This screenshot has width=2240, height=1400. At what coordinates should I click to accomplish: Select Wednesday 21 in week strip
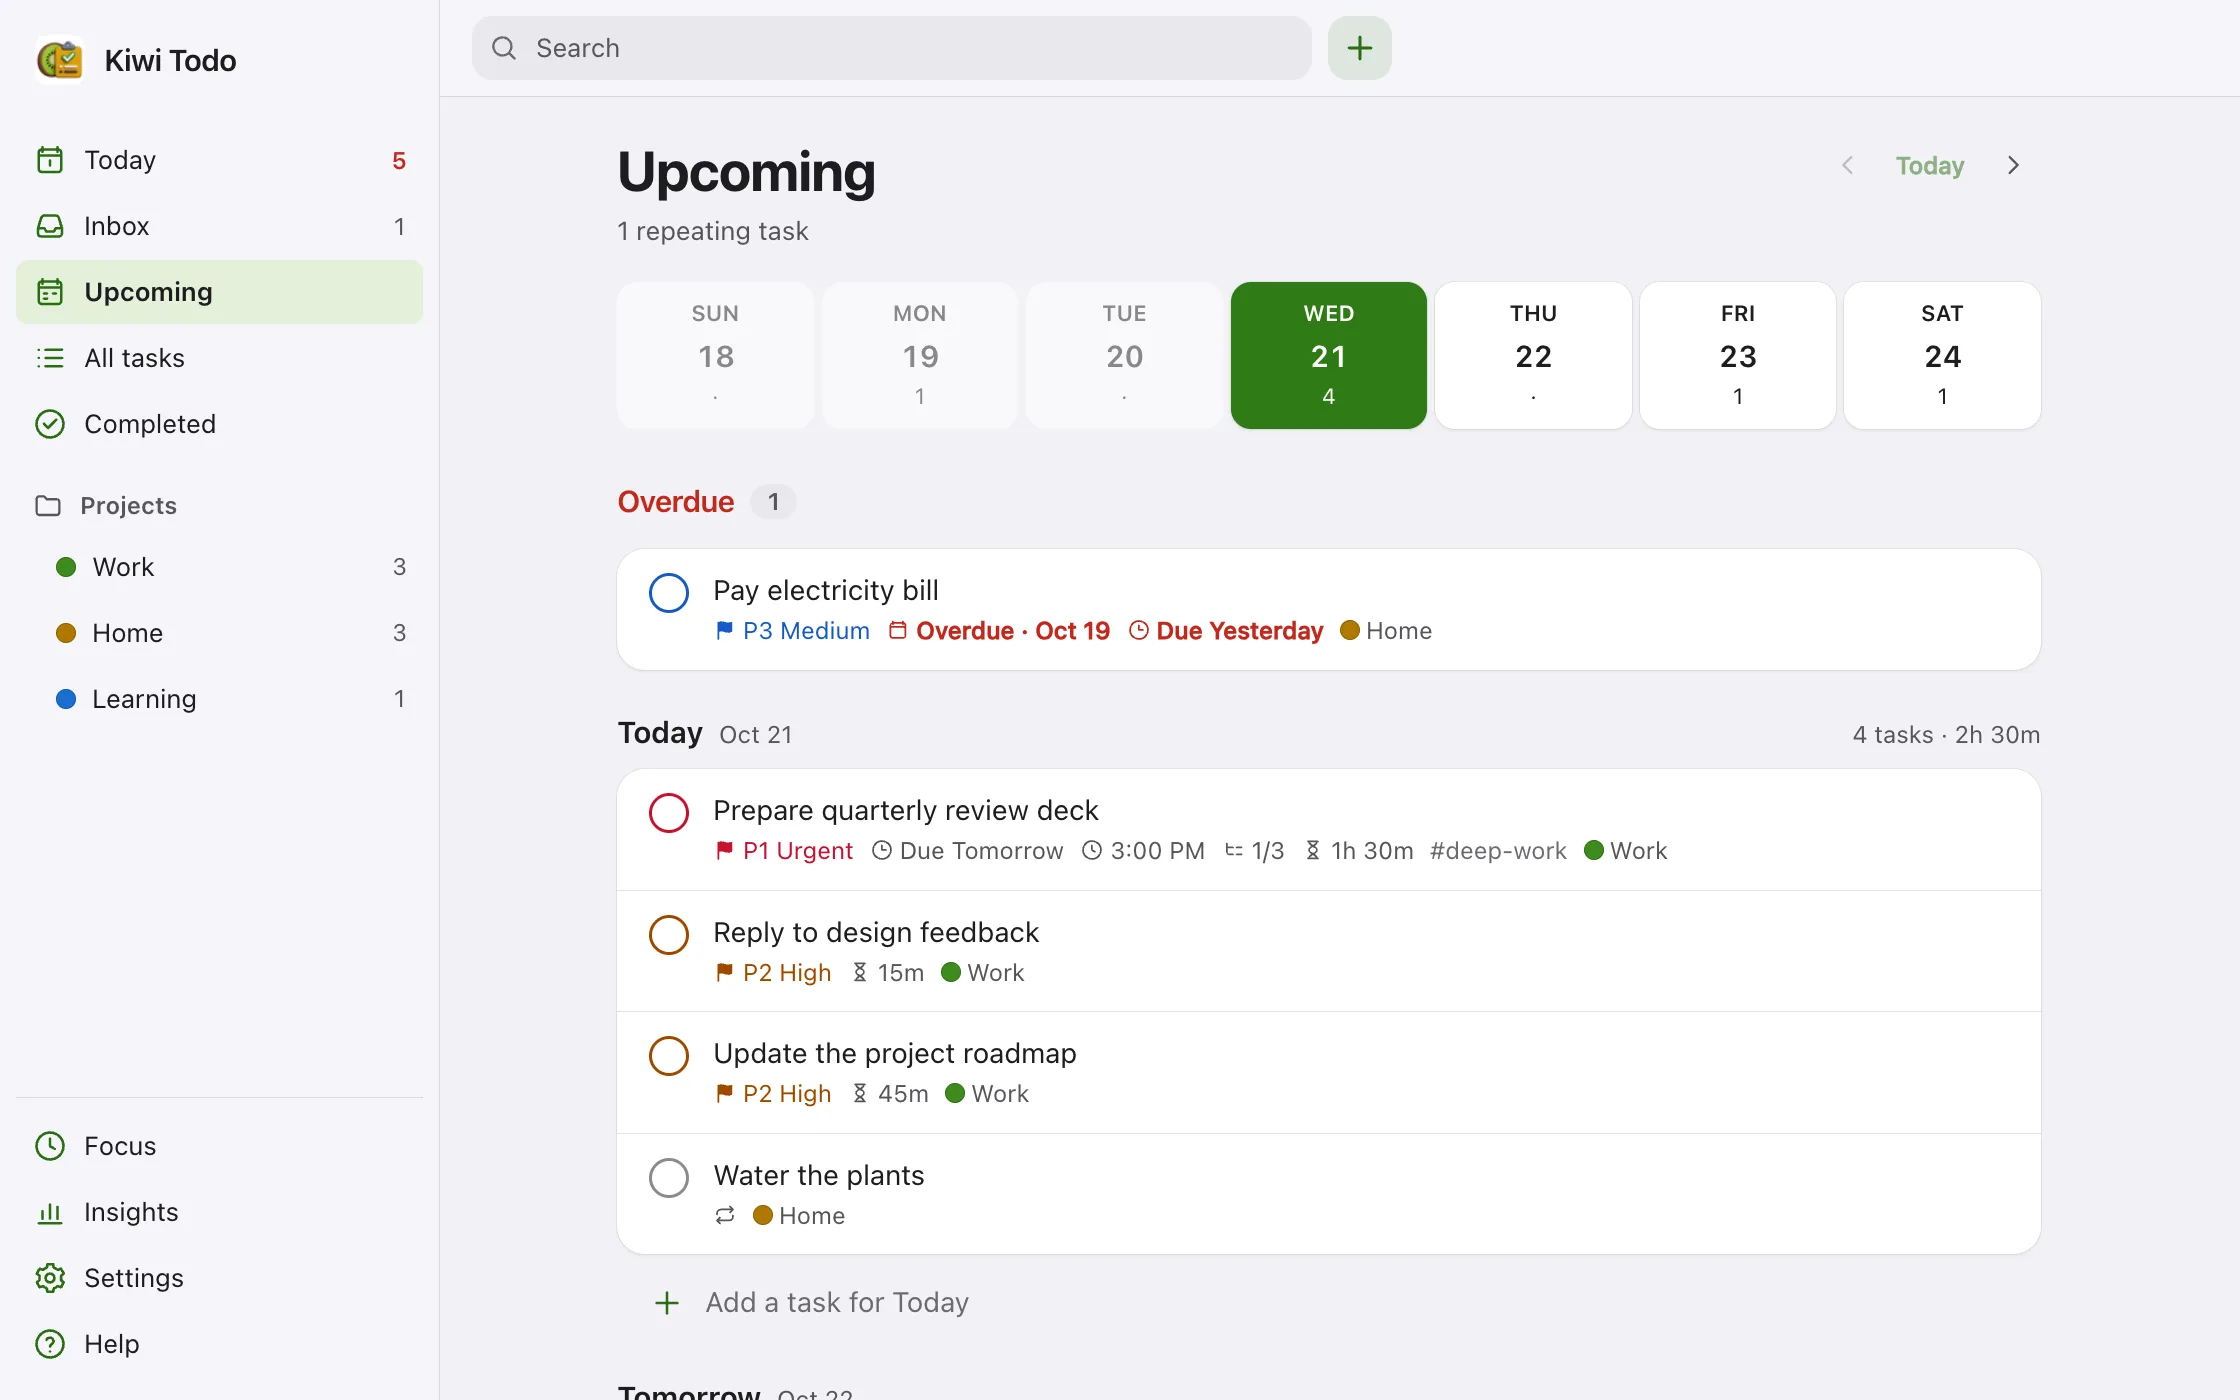(x=1329, y=355)
